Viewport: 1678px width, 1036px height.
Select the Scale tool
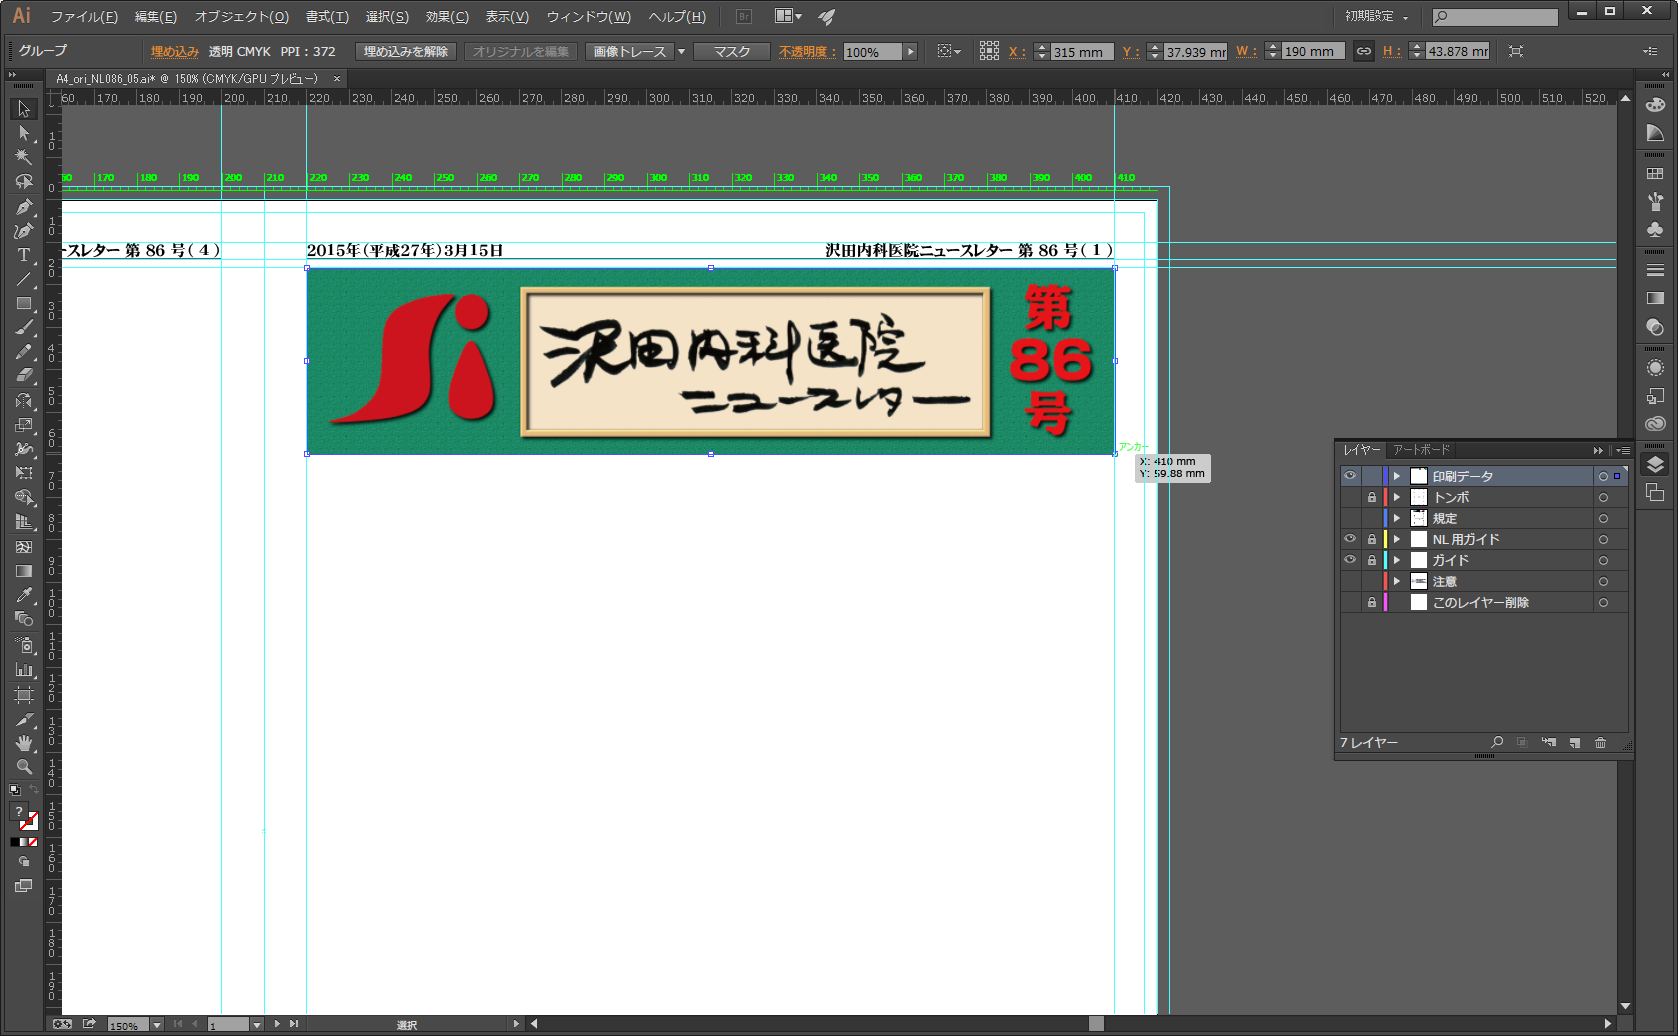(x=24, y=425)
